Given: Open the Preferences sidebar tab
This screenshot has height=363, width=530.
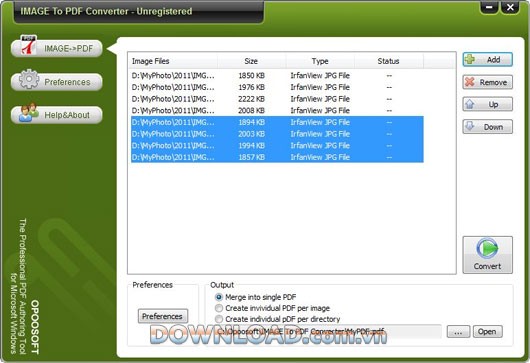Looking at the screenshot, I should coord(57,82).
